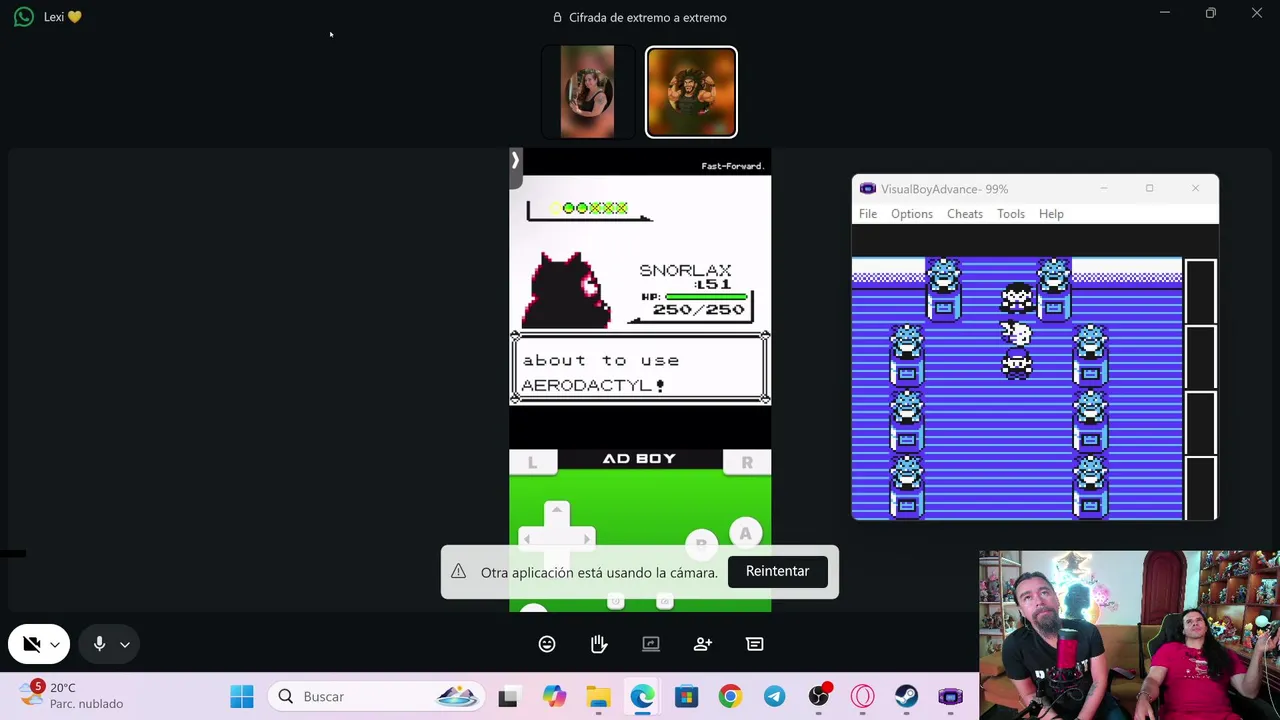This screenshot has width=1280, height=720.
Task: Open the Windows Start menu
Action: [242, 696]
